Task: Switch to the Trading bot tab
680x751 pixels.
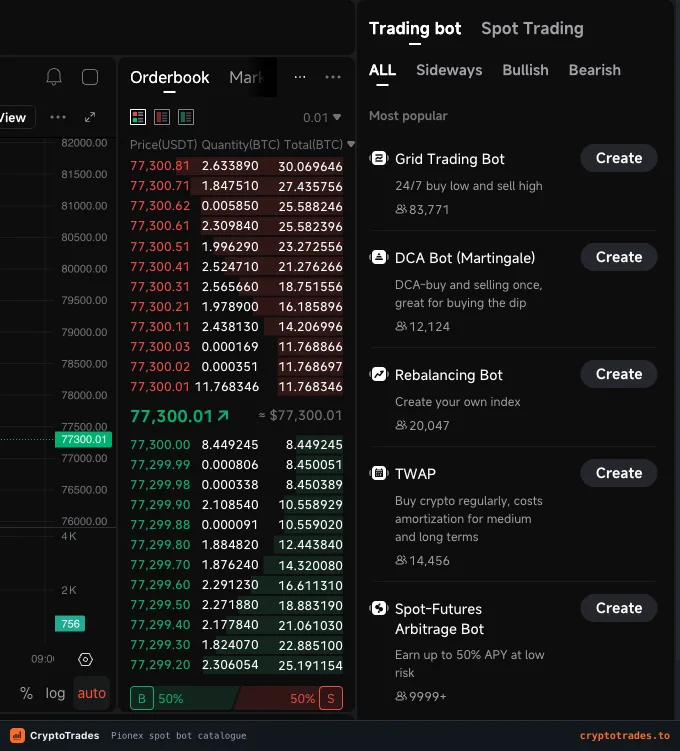Action: click(415, 29)
